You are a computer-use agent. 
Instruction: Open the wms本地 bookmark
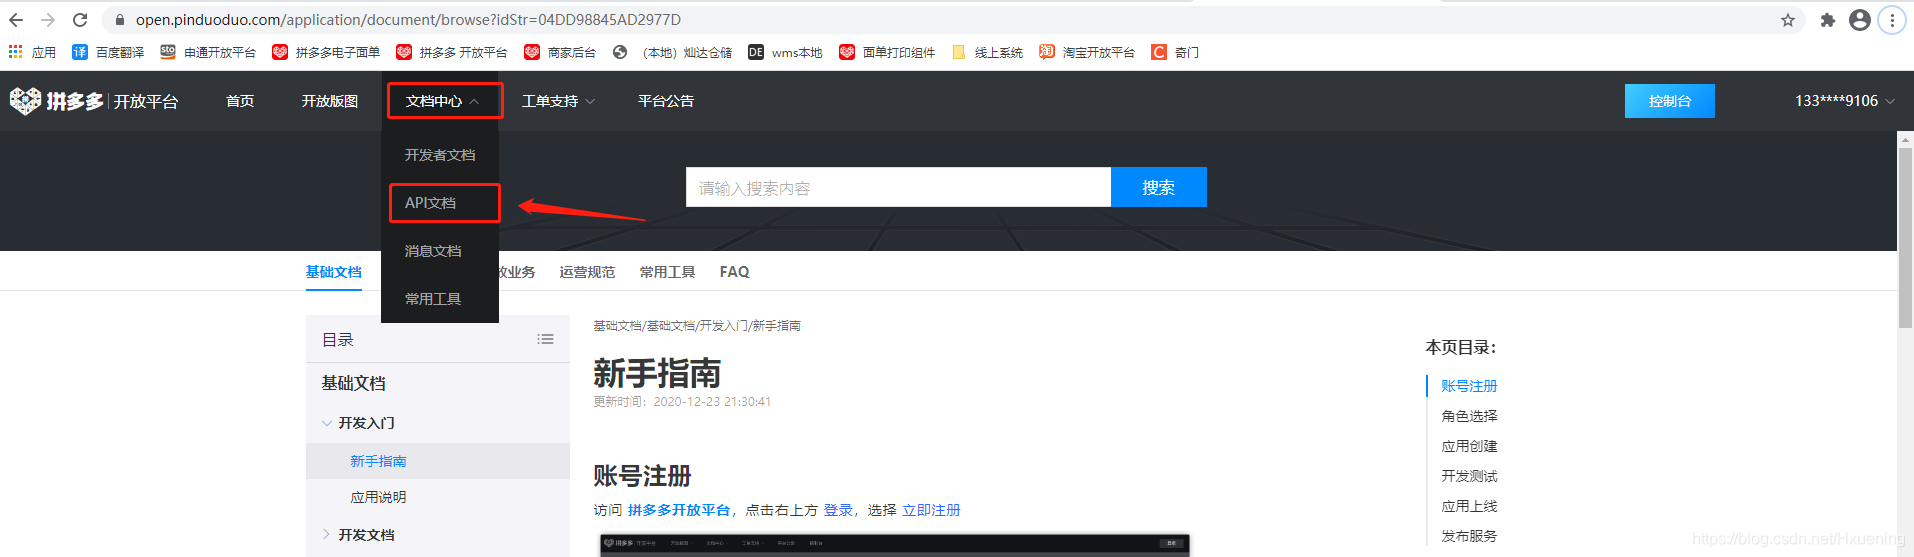pyautogui.click(x=785, y=52)
